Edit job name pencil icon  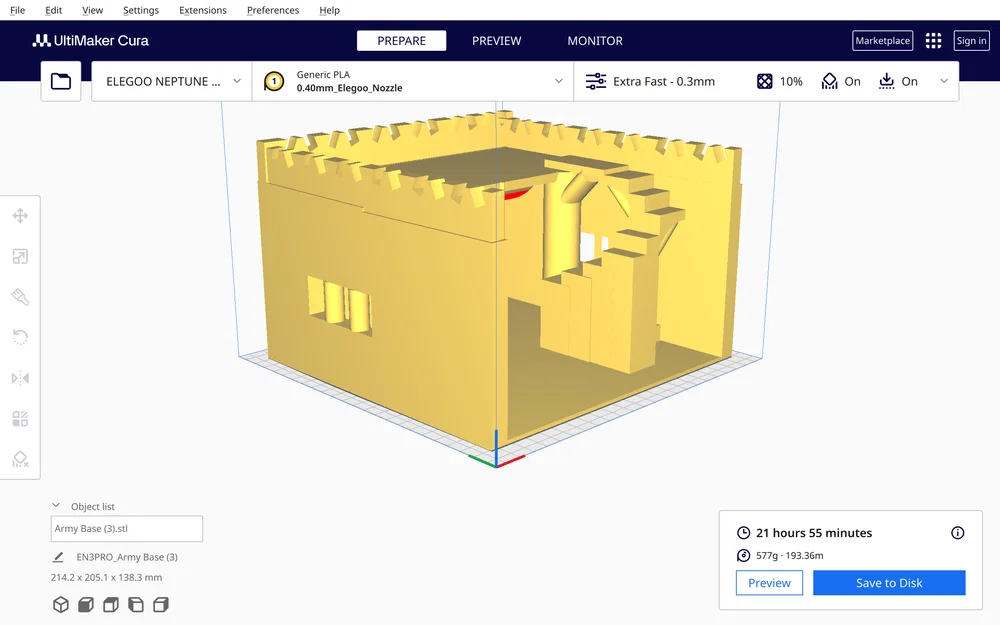pos(58,557)
